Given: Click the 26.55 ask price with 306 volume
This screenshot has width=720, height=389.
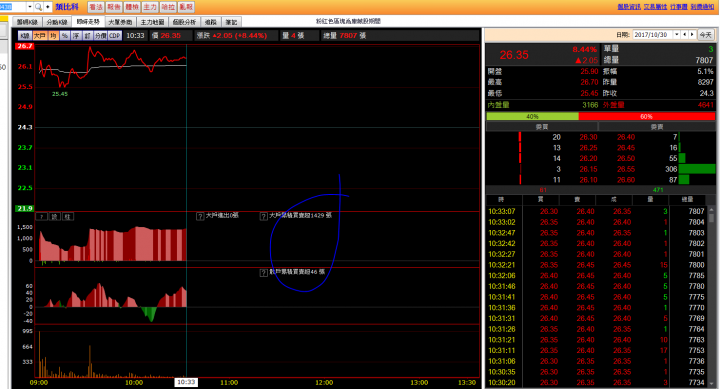Looking at the screenshot, I should (x=626, y=169).
